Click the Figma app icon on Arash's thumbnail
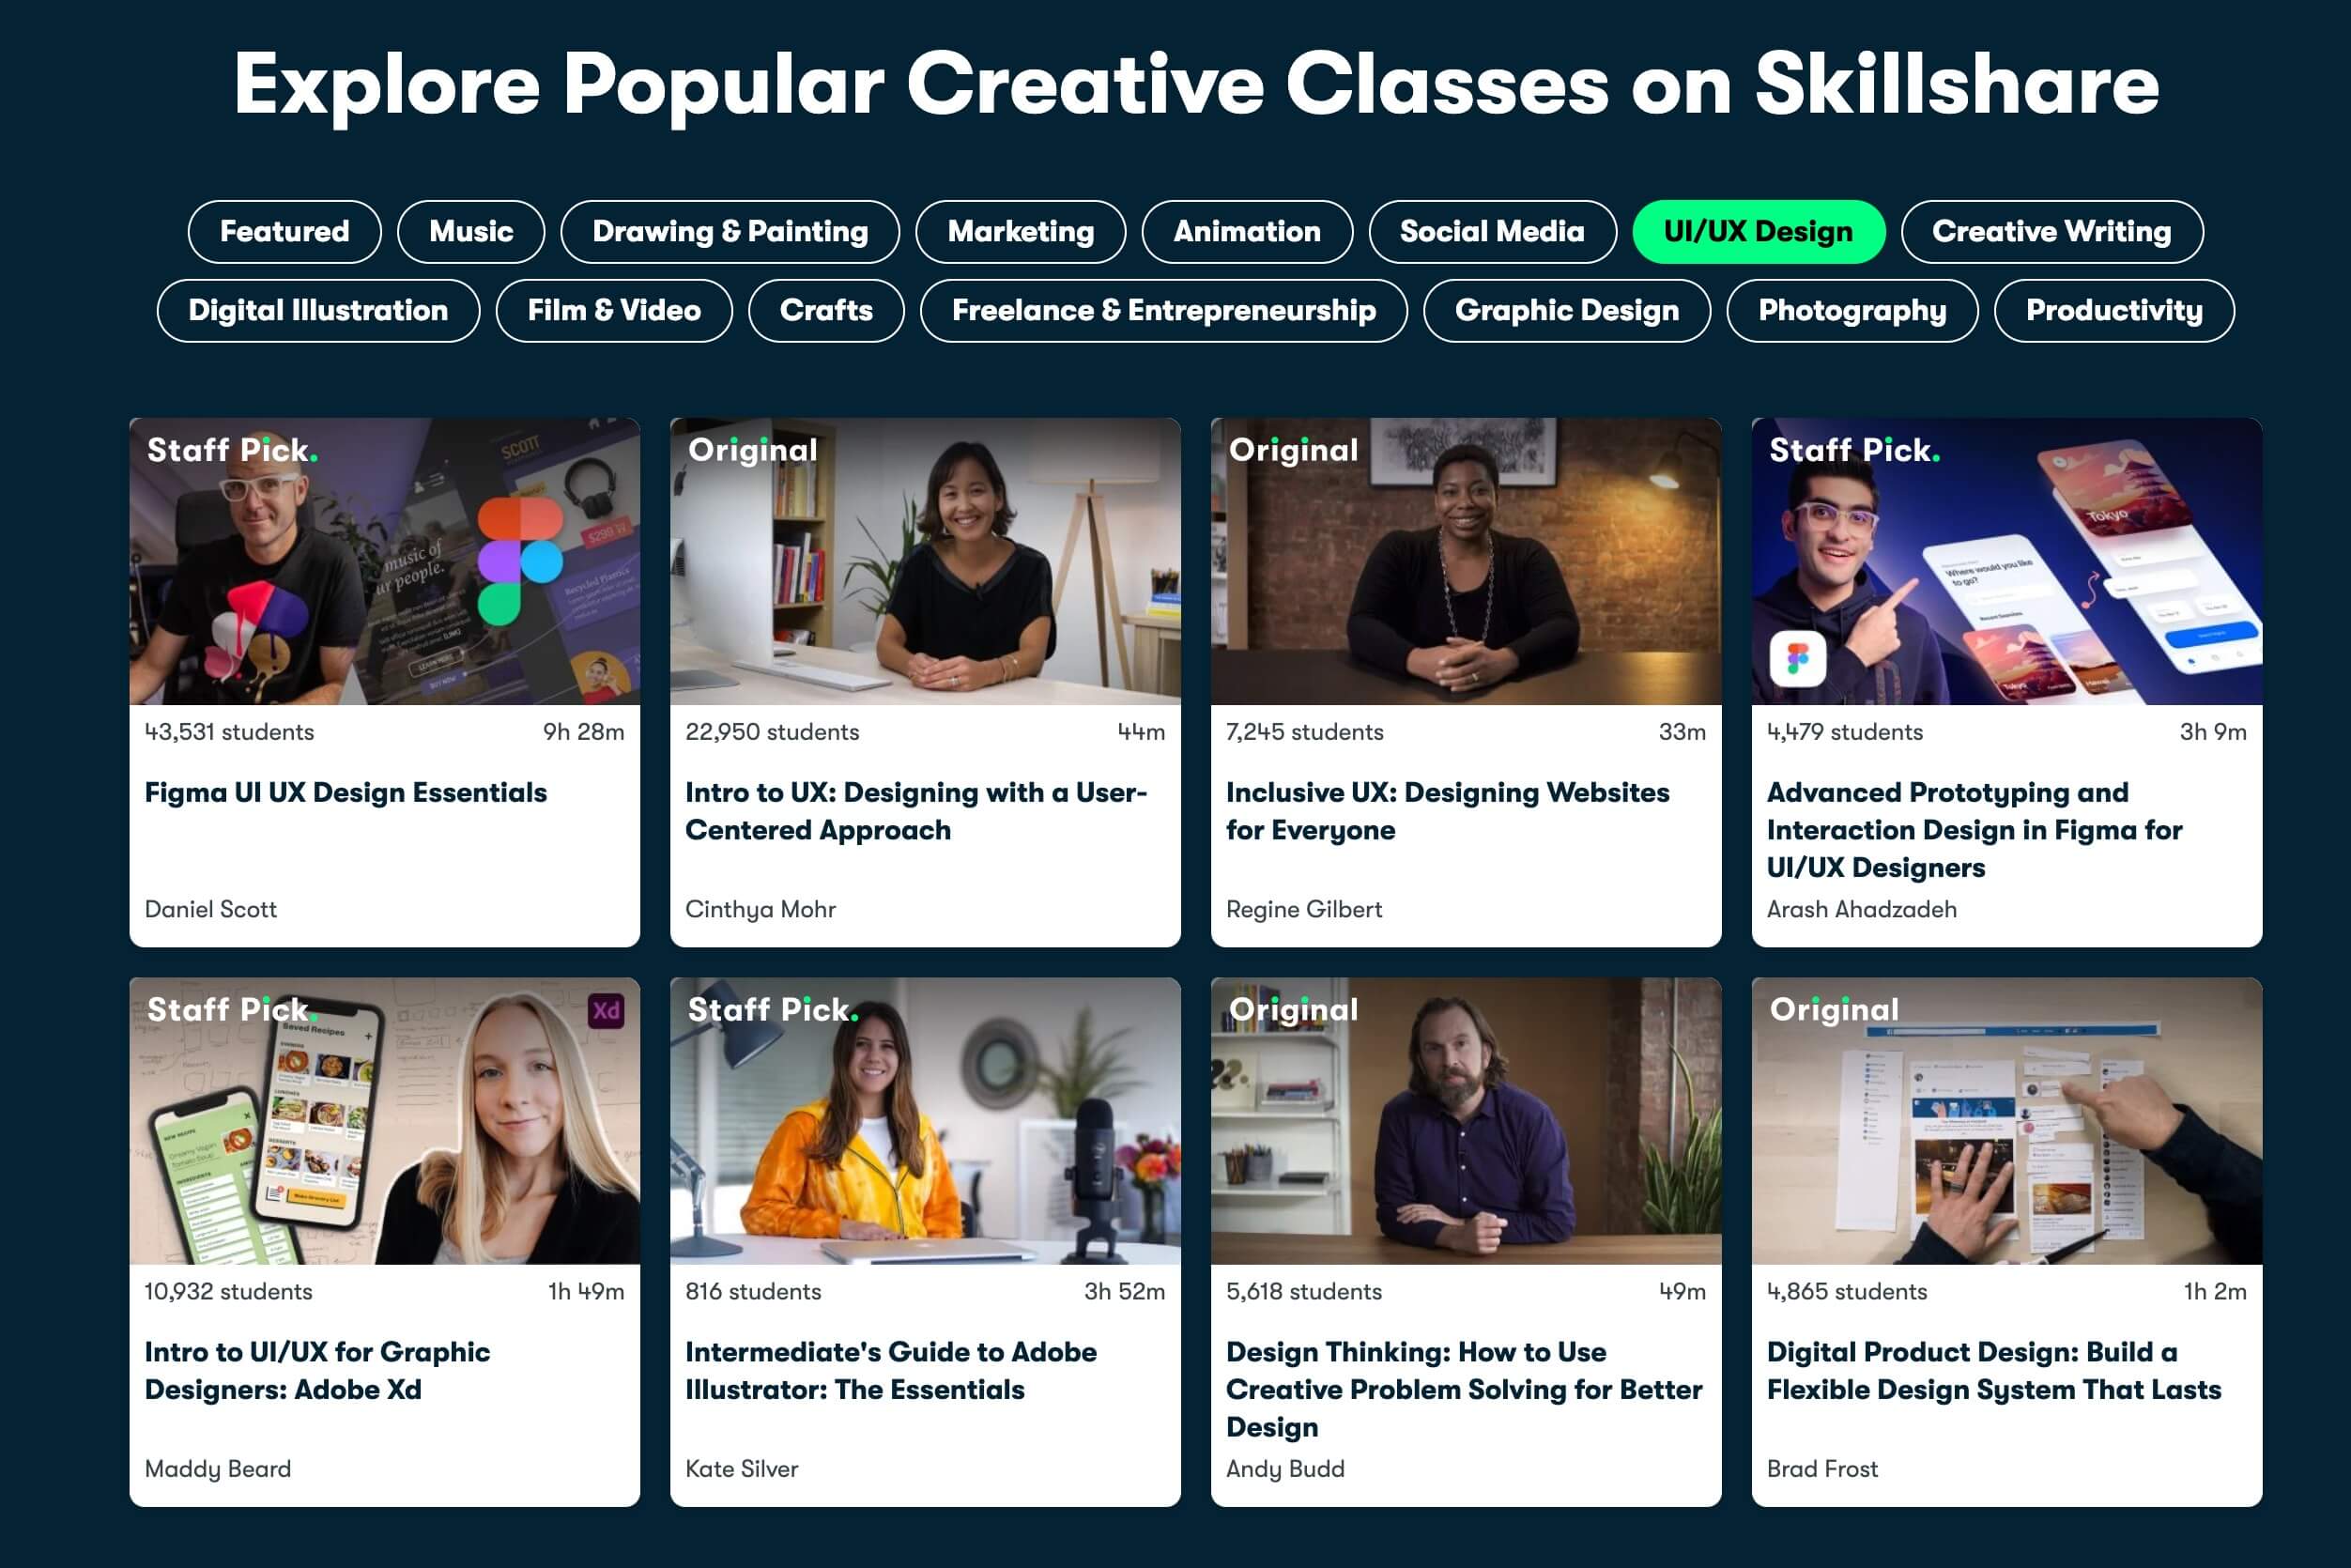2351x1568 pixels. point(1797,659)
